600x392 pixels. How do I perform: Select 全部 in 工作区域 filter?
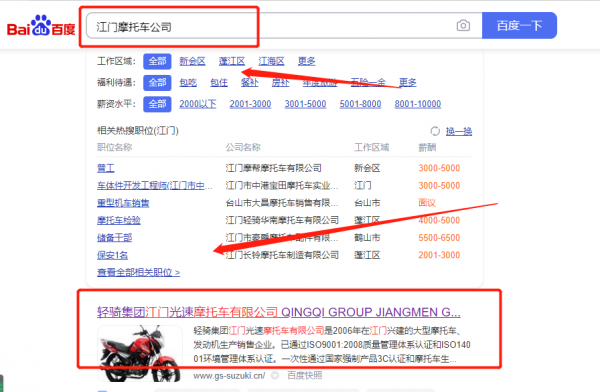coord(157,61)
